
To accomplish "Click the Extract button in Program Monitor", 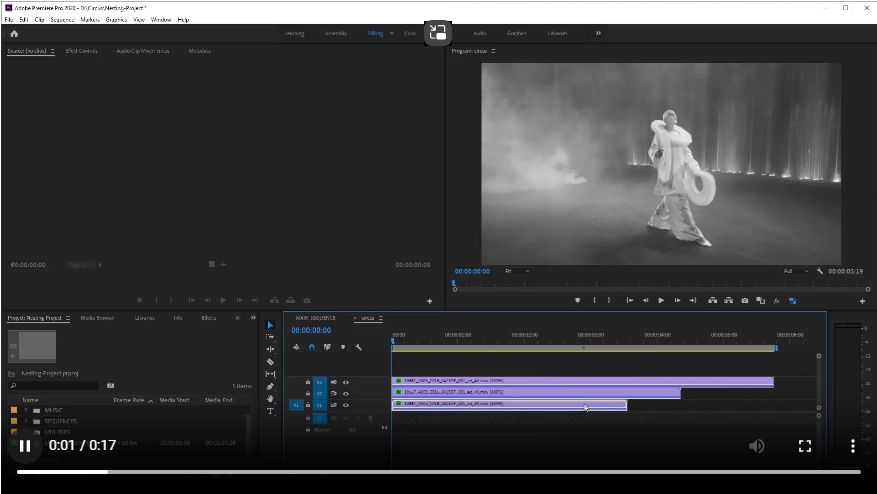I will point(728,300).
